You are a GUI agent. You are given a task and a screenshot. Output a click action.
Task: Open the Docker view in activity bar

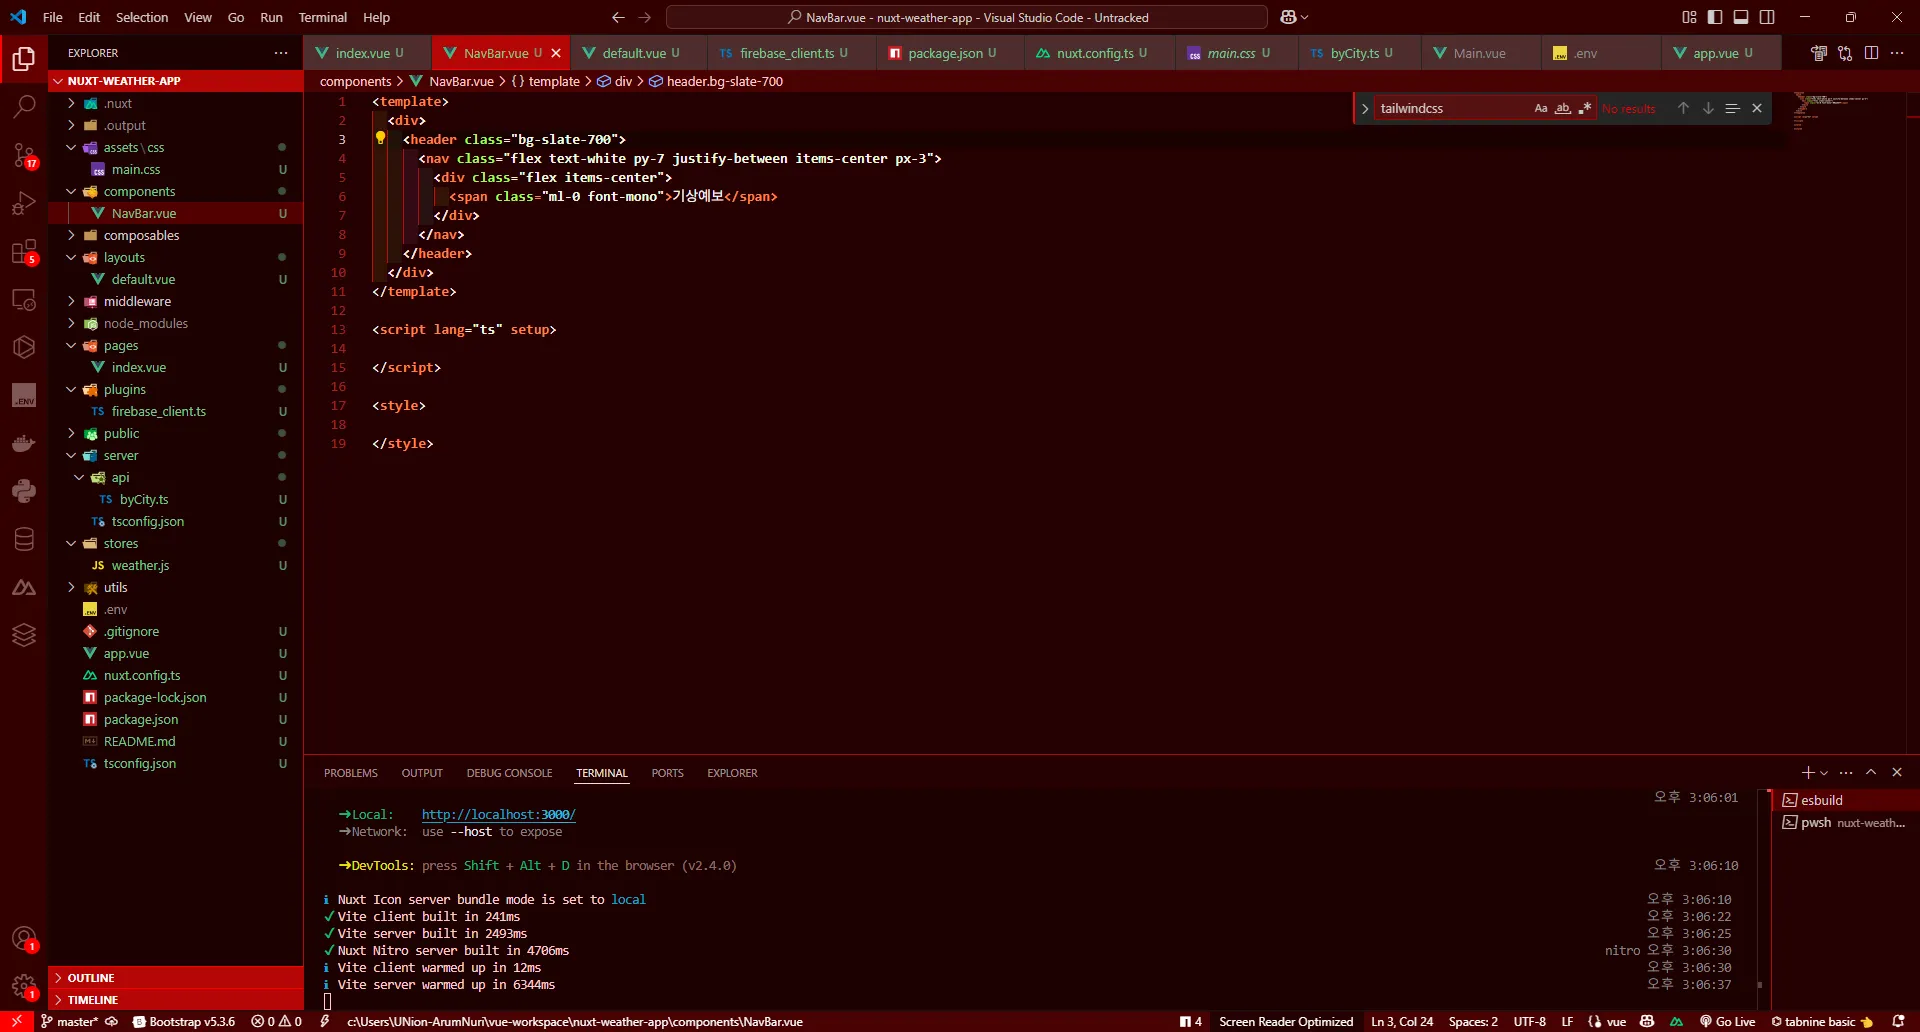[24, 443]
